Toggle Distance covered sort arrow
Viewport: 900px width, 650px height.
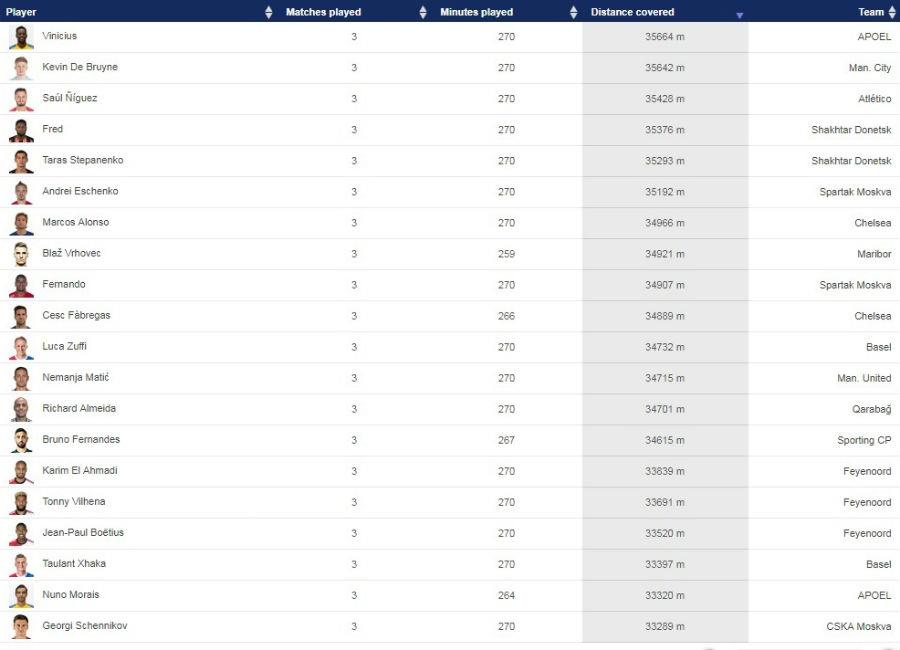[x=739, y=16]
